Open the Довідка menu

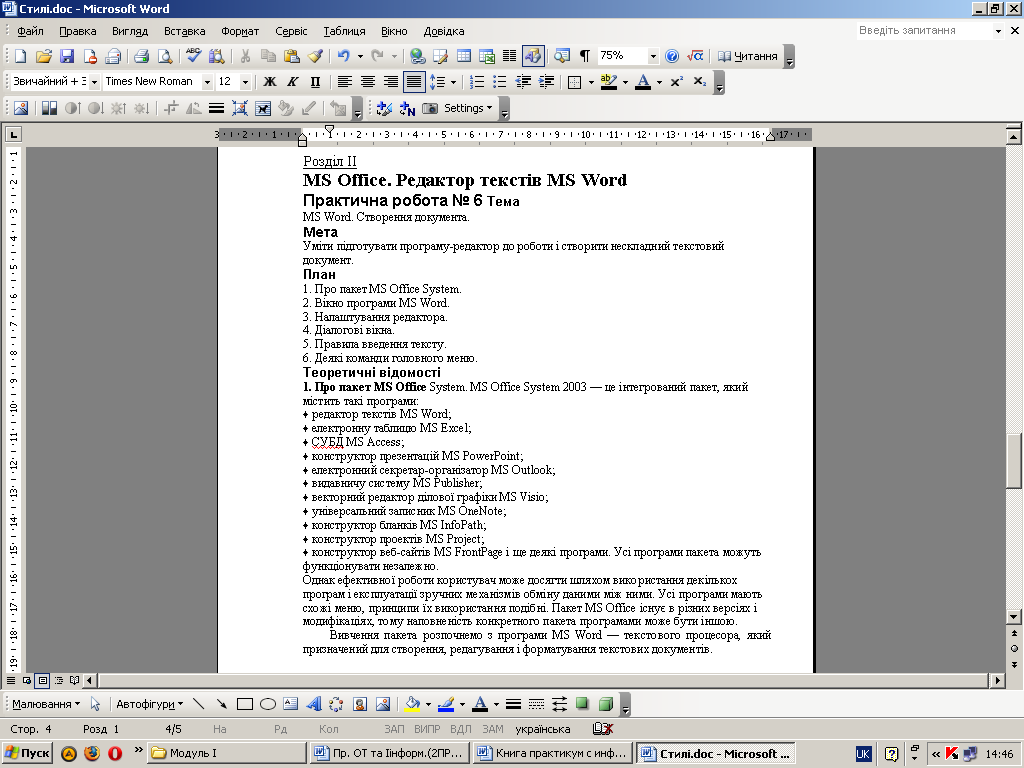(x=444, y=31)
